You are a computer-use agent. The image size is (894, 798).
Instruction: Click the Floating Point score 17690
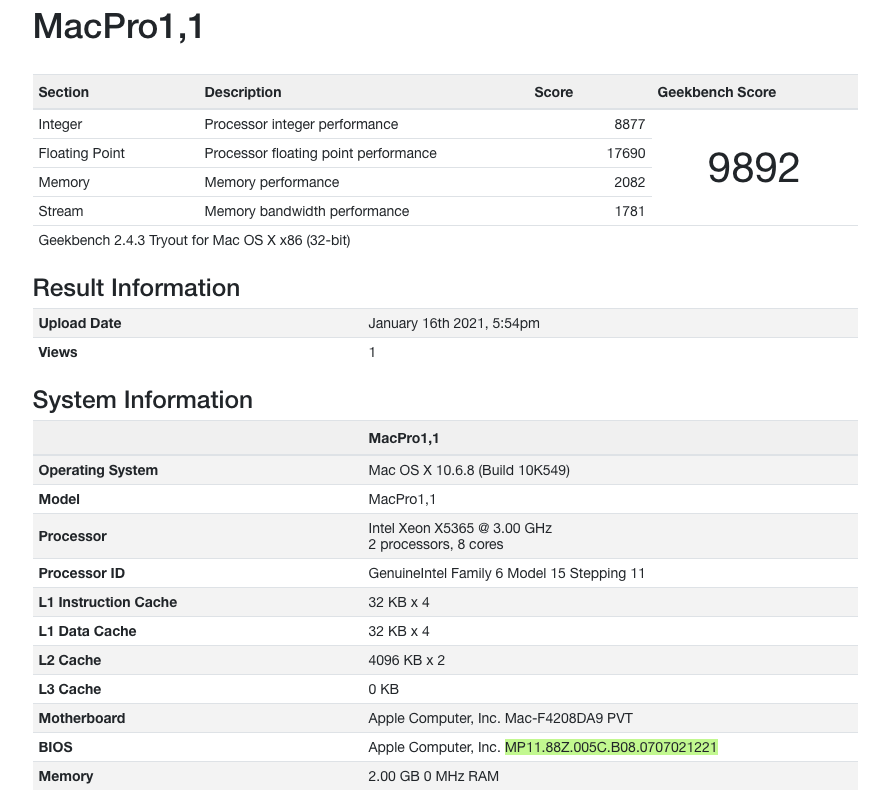tap(625, 154)
